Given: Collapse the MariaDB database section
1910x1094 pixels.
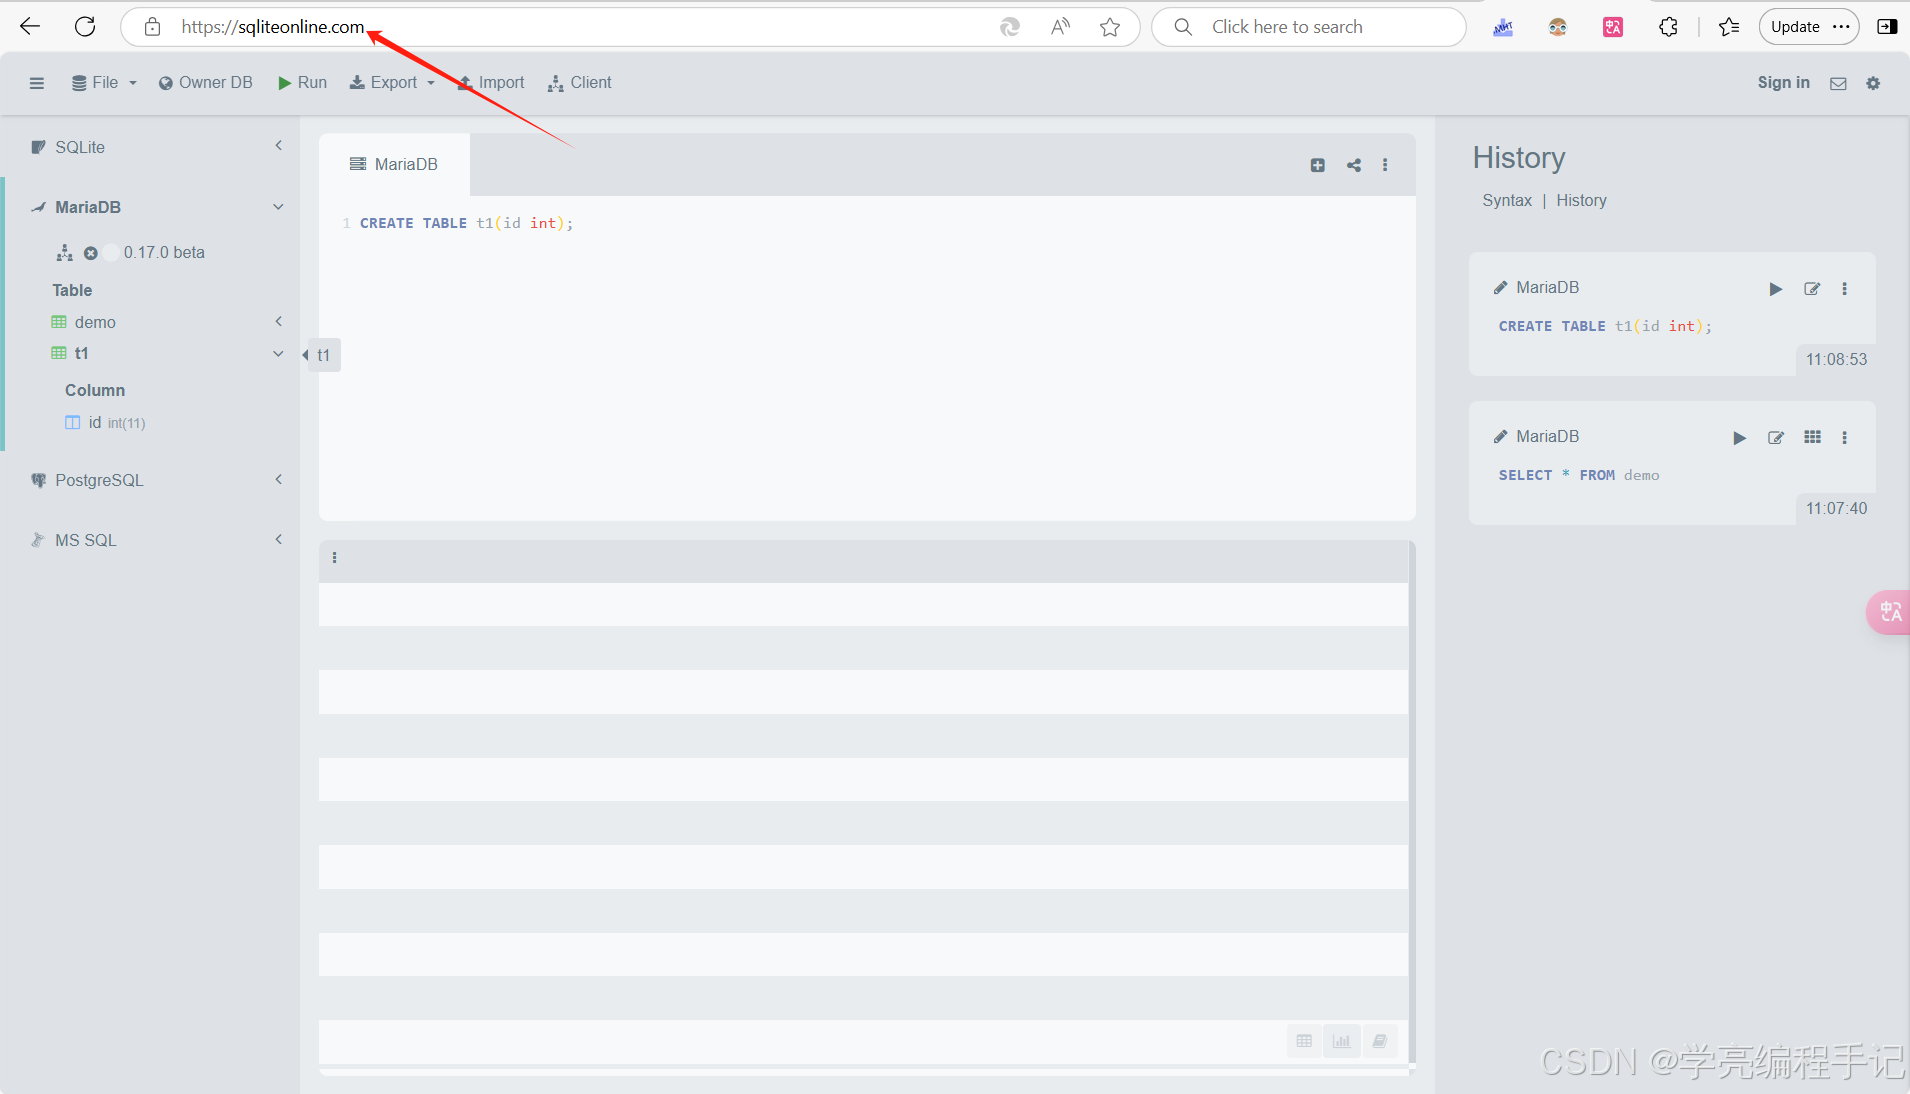Looking at the screenshot, I should click(279, 207).
